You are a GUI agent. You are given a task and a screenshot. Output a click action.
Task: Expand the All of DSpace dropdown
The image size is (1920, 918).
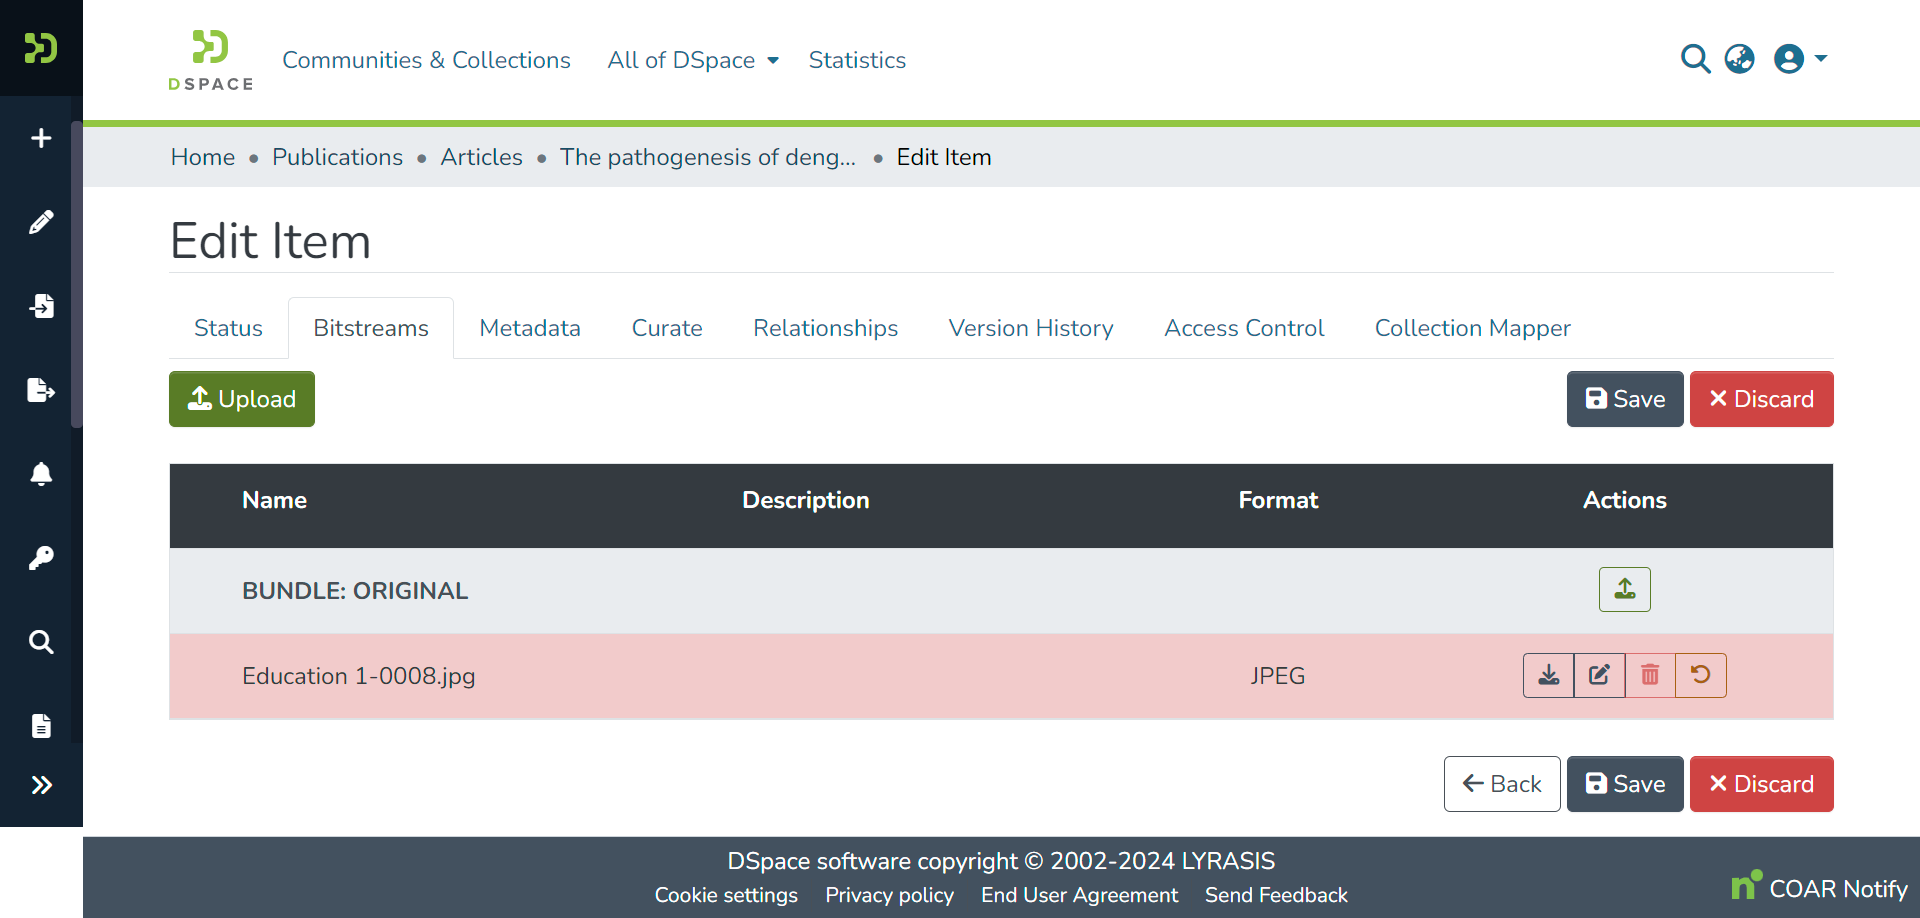tap(693, 60)
